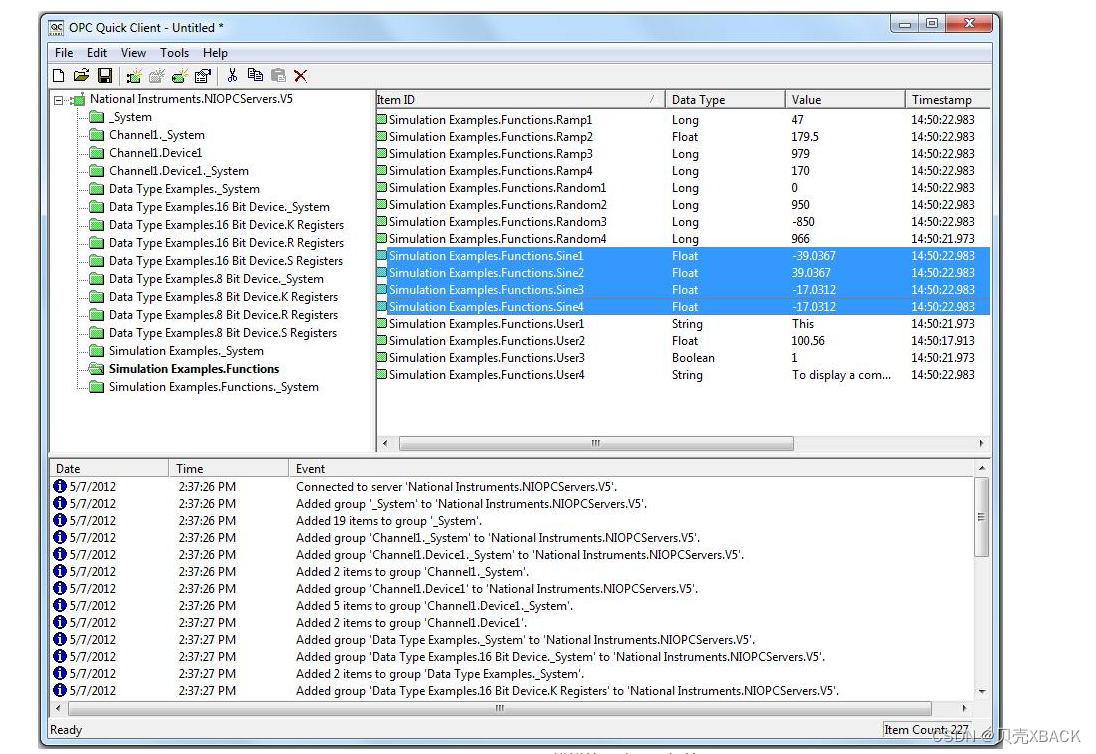Click the green item icon for User4
The image size is (1096, 754).
382,375
